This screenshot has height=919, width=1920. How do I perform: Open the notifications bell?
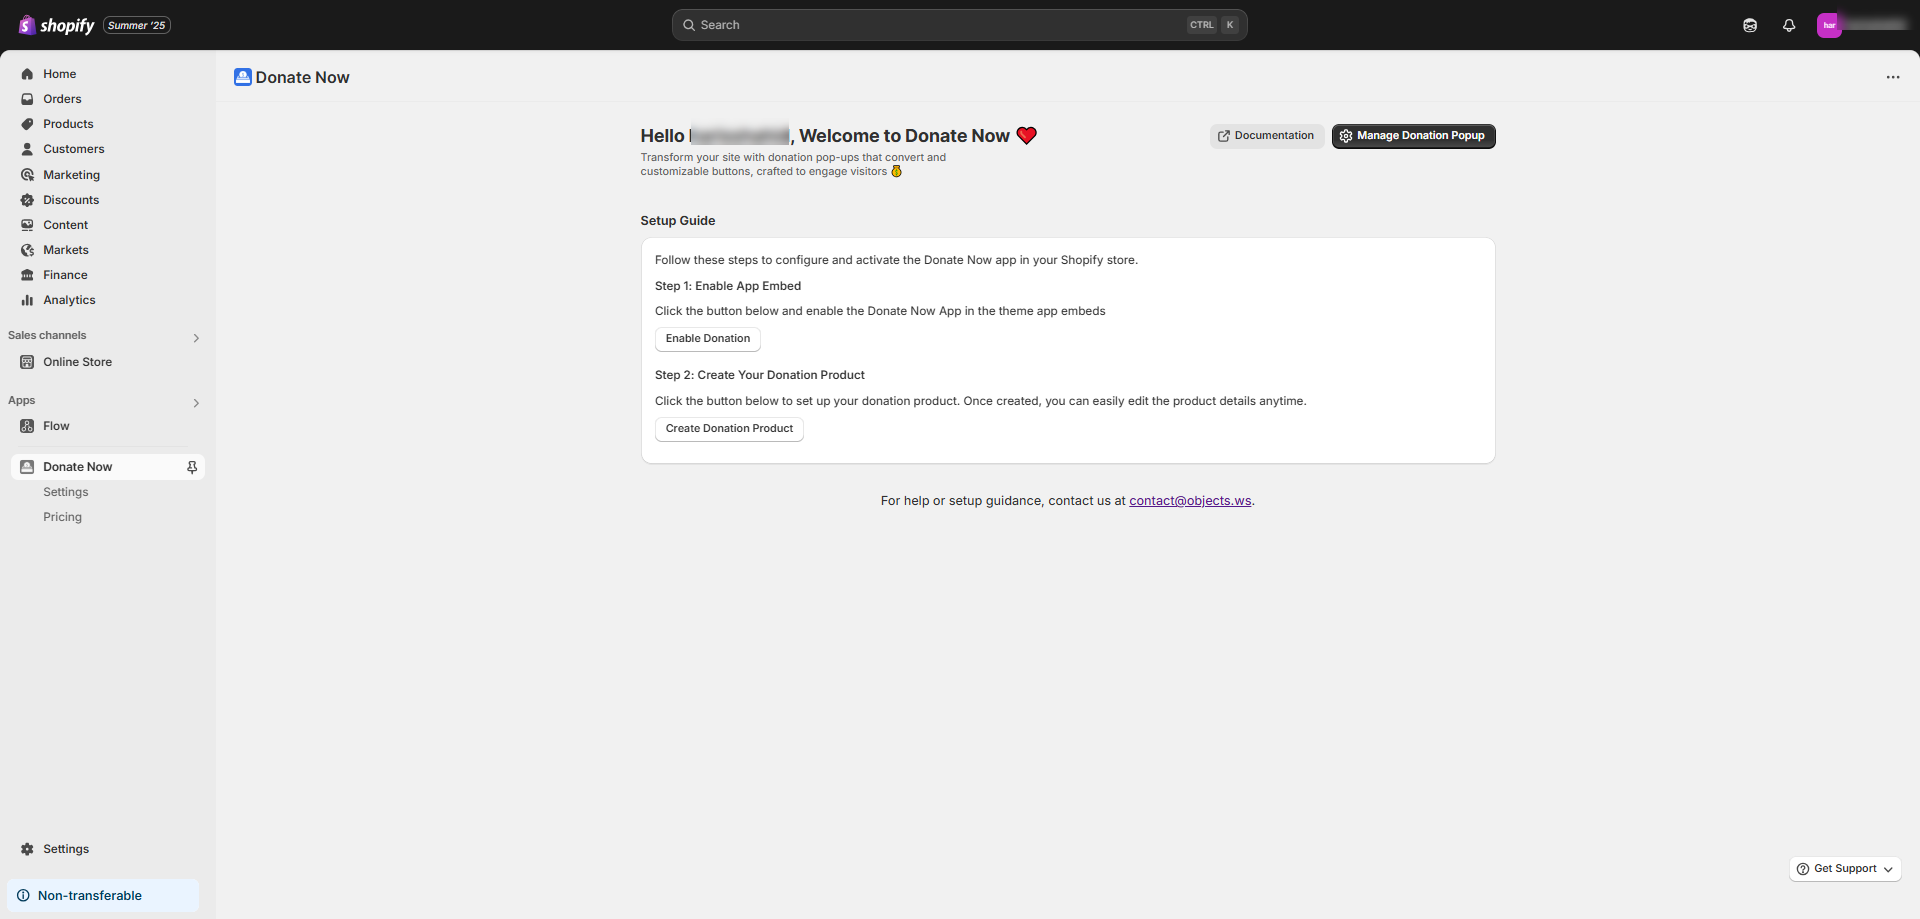(1789, 25)
